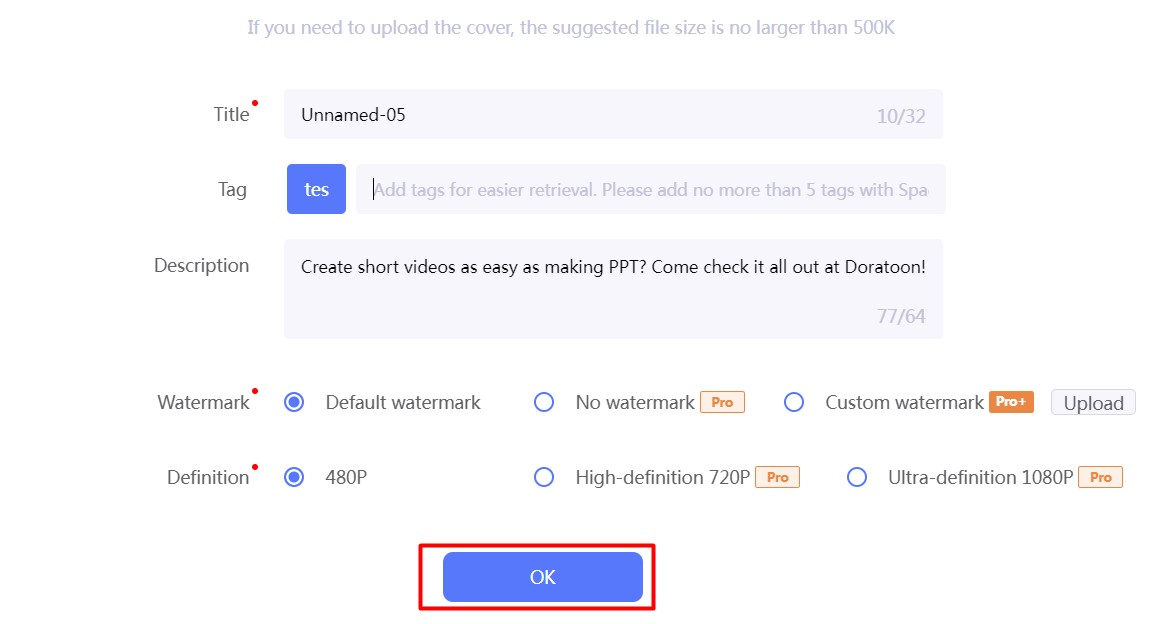
Task: Click the 77/64 description character counter
Action: (x=900, y=317)
